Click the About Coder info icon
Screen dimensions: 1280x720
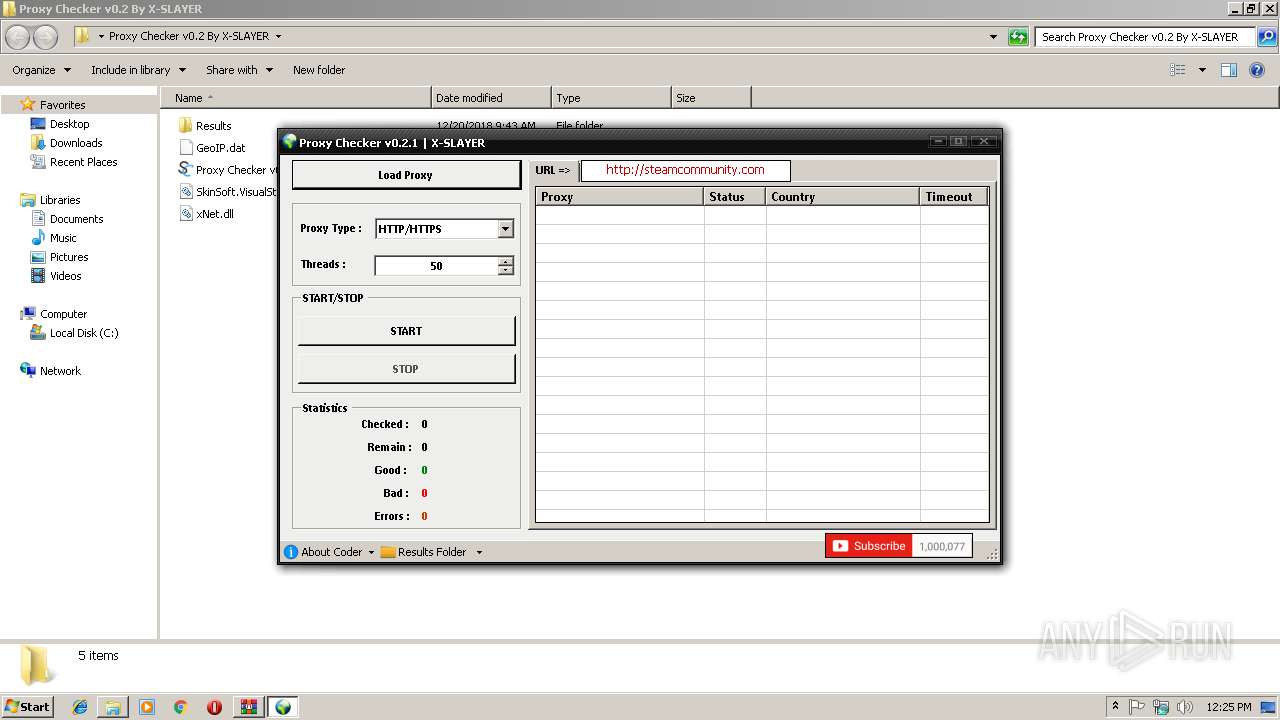click(291, 552)
